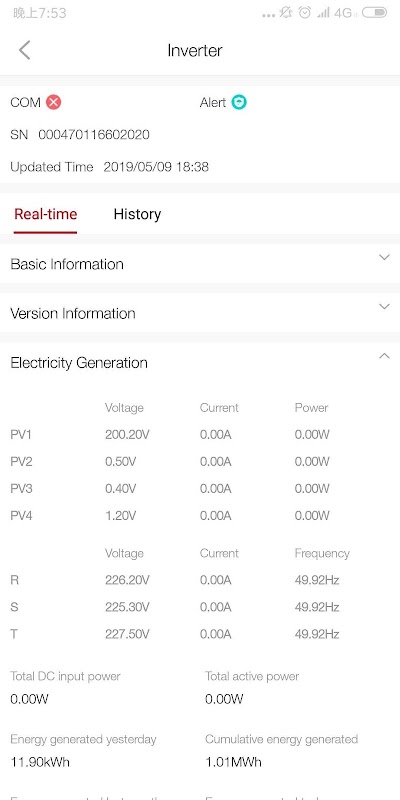
Task: Select the Real-time tab
Action: [45, 214]
